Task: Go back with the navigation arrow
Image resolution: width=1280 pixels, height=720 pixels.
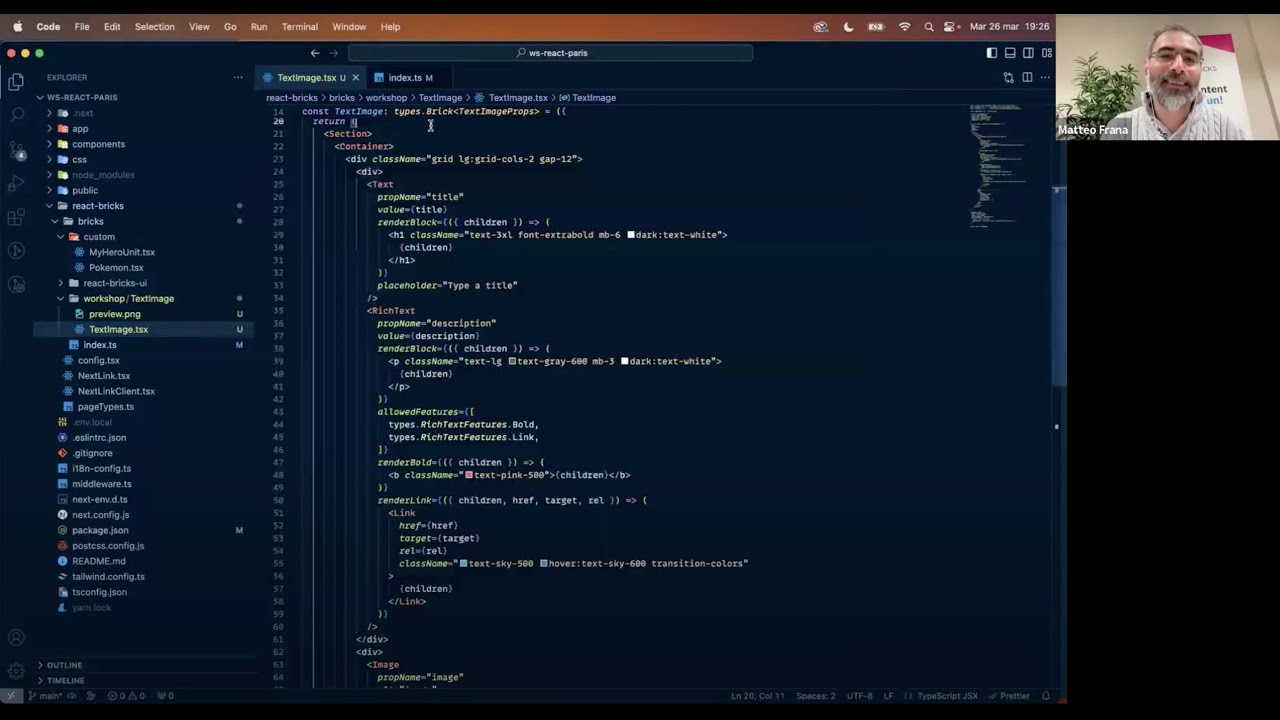Action: [x=315, y=53]
